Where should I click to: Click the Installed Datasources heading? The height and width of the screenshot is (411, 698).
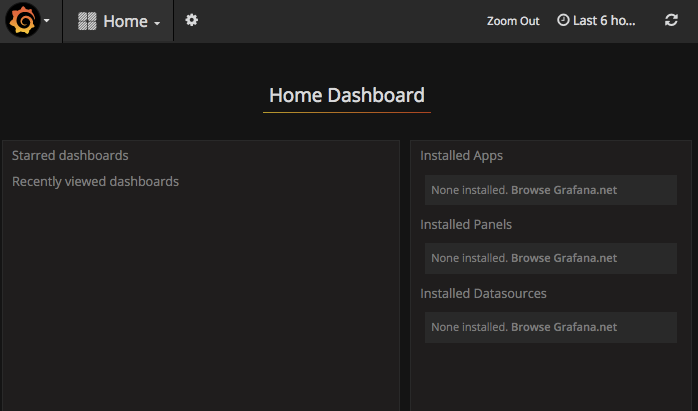point(483,293)
